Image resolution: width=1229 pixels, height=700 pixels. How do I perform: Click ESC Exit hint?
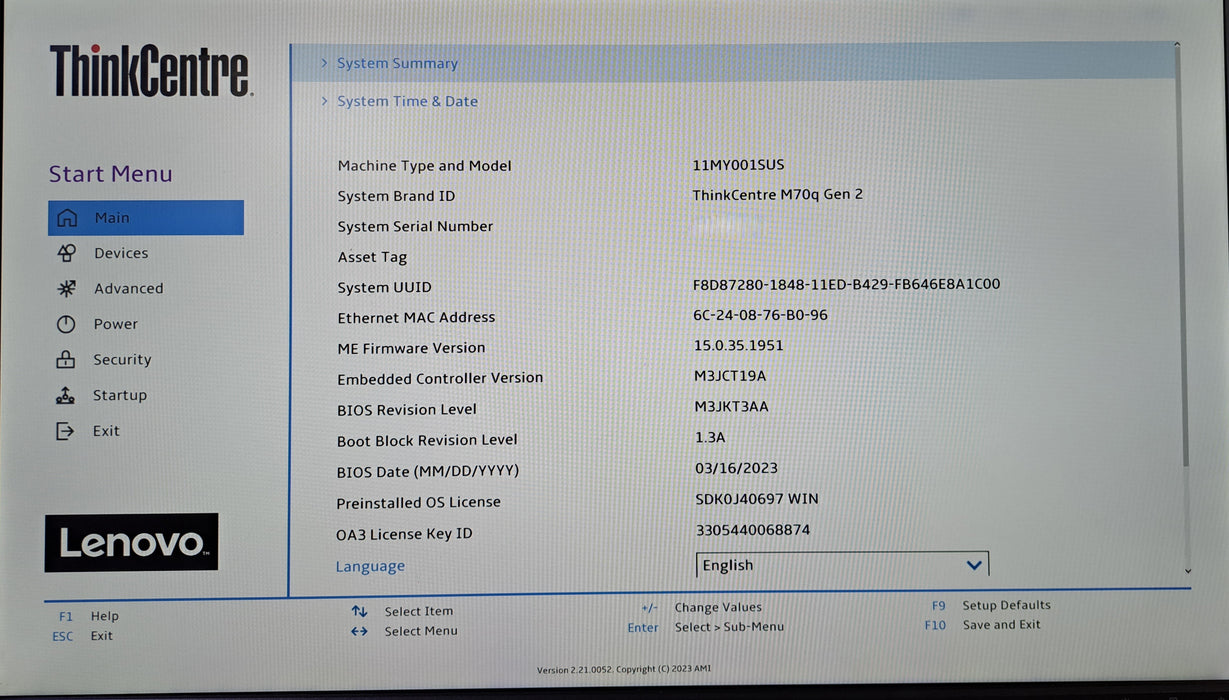(82, 636)
